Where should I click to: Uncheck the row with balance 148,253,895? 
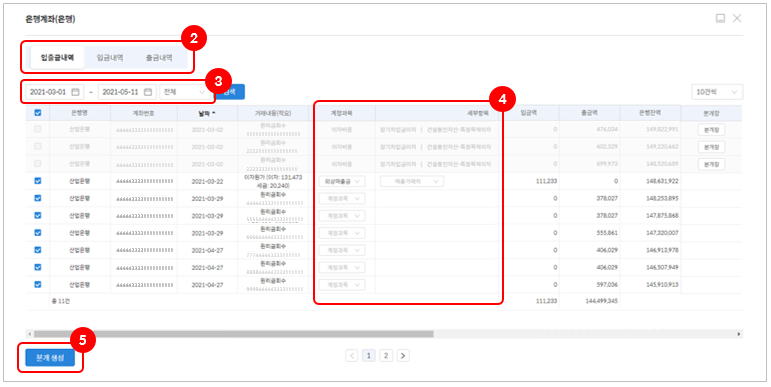pos(38,198)
